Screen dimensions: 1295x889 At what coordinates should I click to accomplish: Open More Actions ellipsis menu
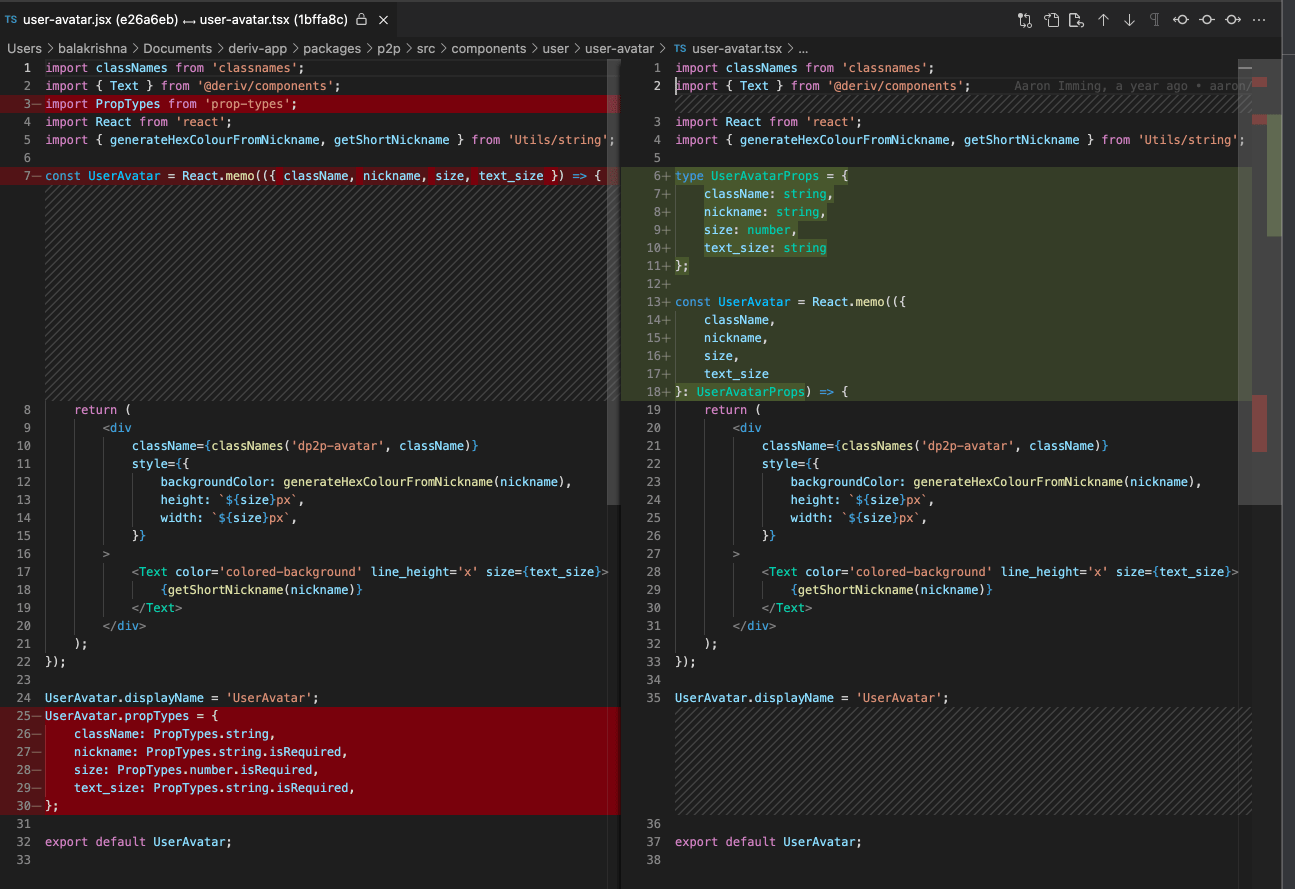pos(1259,20)
